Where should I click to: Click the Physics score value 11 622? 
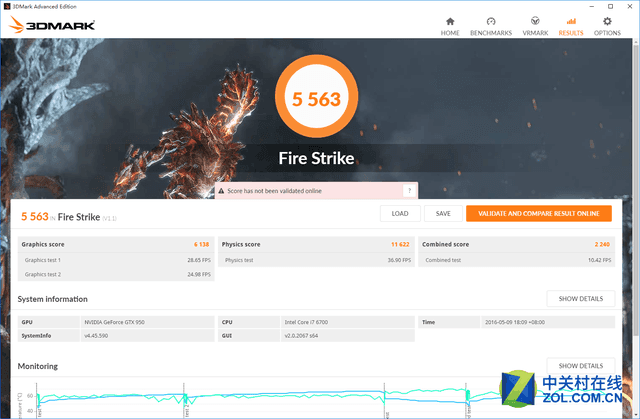click(x=400, y=244)
